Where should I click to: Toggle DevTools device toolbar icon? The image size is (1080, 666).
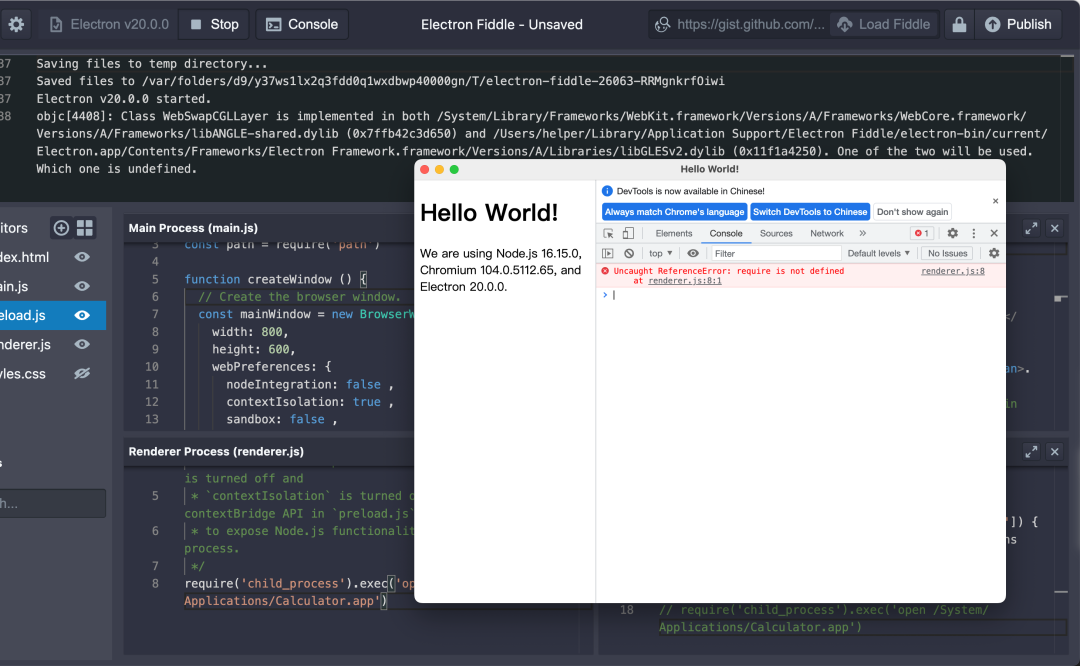[x=628, y=233]
